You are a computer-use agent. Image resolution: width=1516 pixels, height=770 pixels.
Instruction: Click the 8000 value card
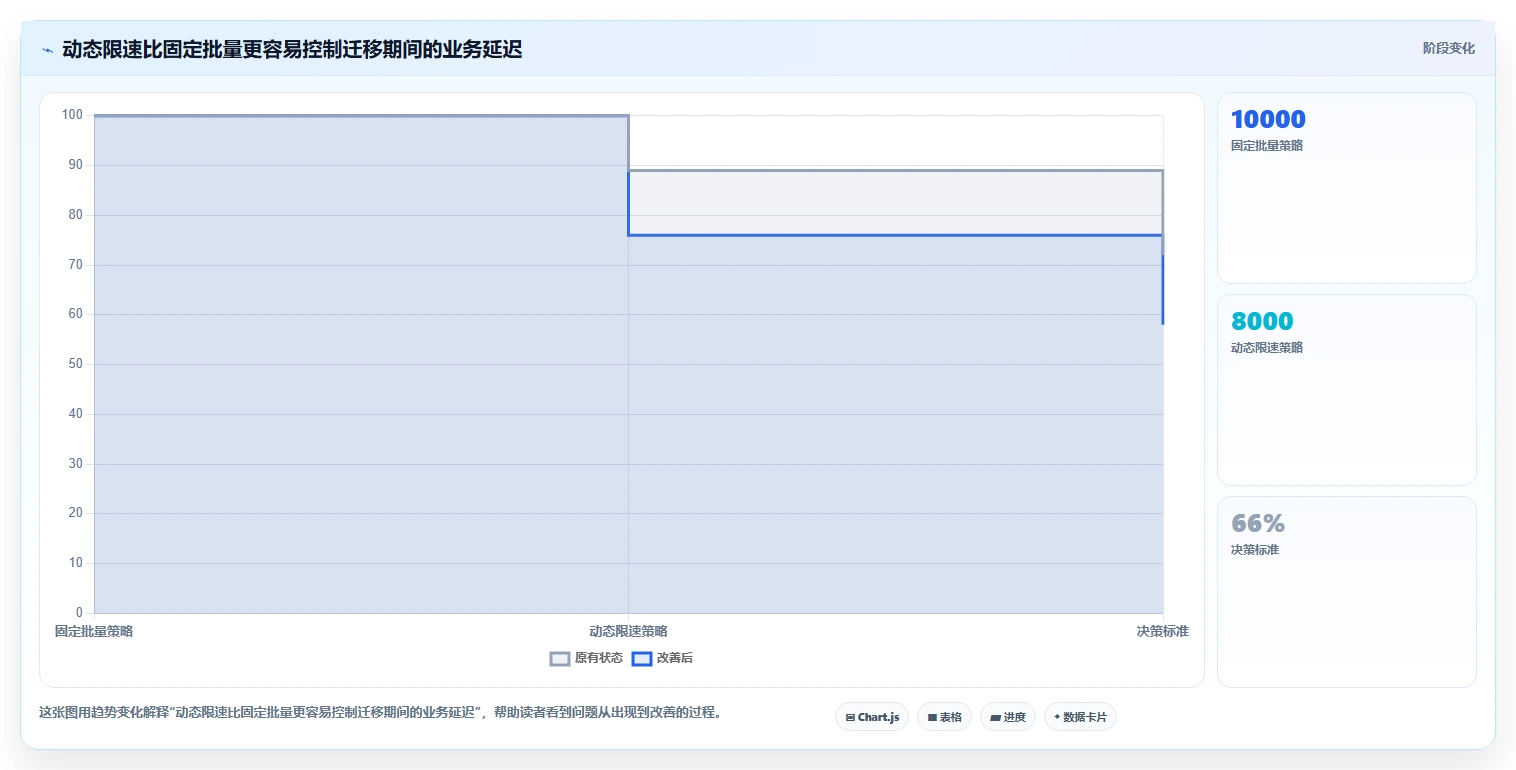(x=1346, y=390)
